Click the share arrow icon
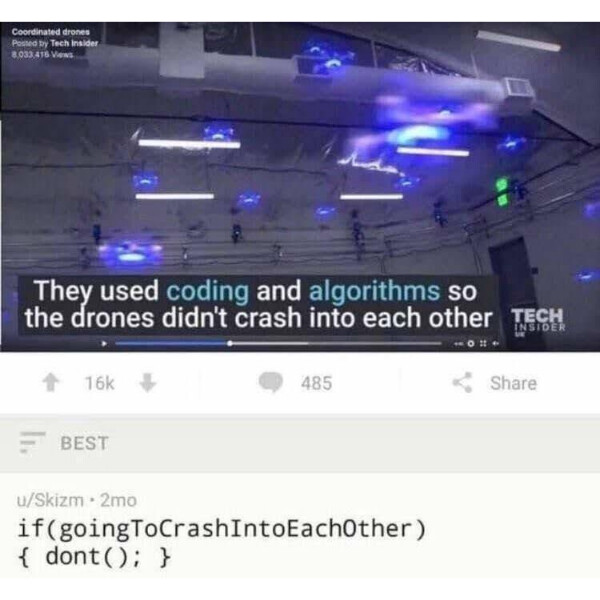Image resolution: width=600 pixels, height=600 pixels. (462, 383)
